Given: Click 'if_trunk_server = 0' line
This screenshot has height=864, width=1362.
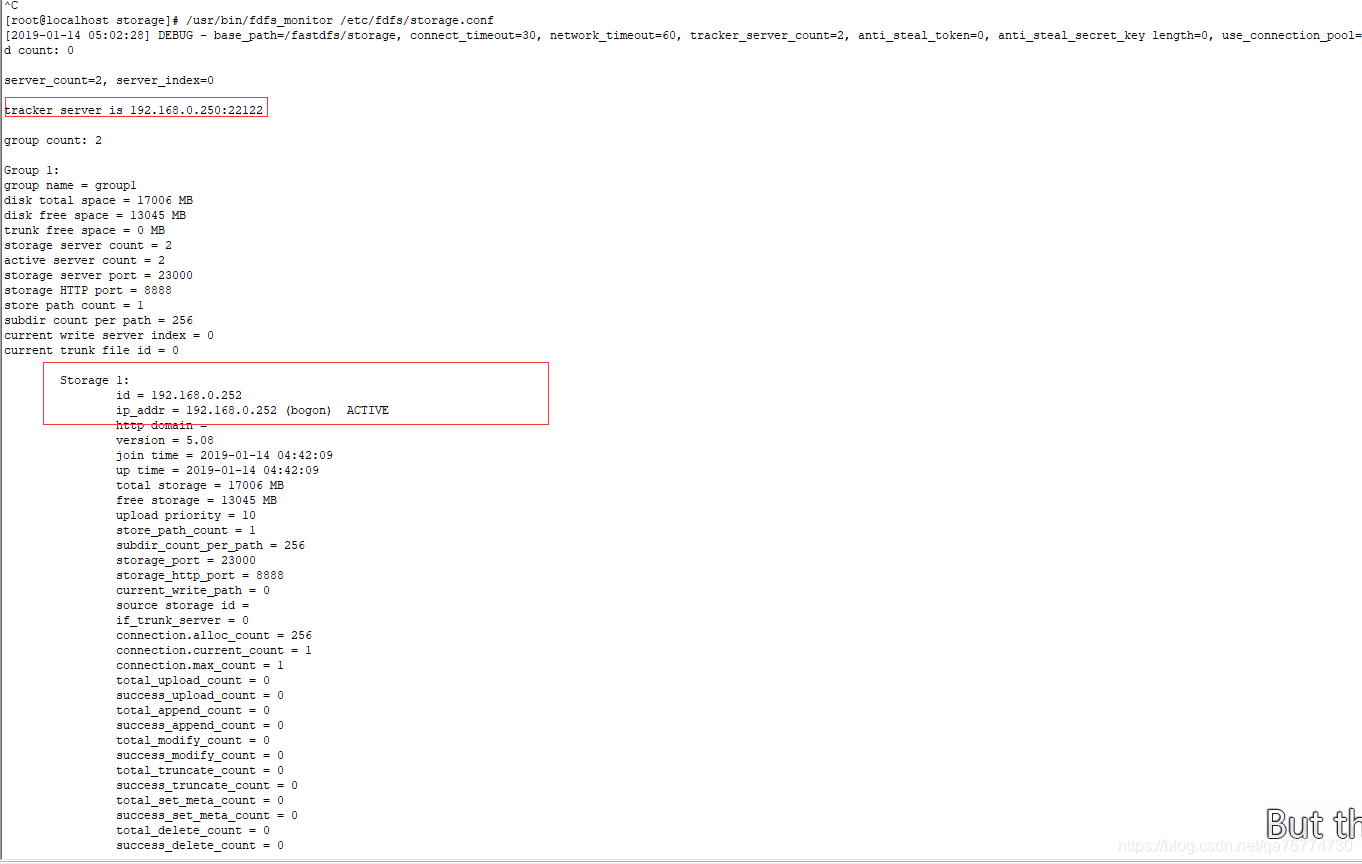Looking at the screenshot, I should coord(183,620).
